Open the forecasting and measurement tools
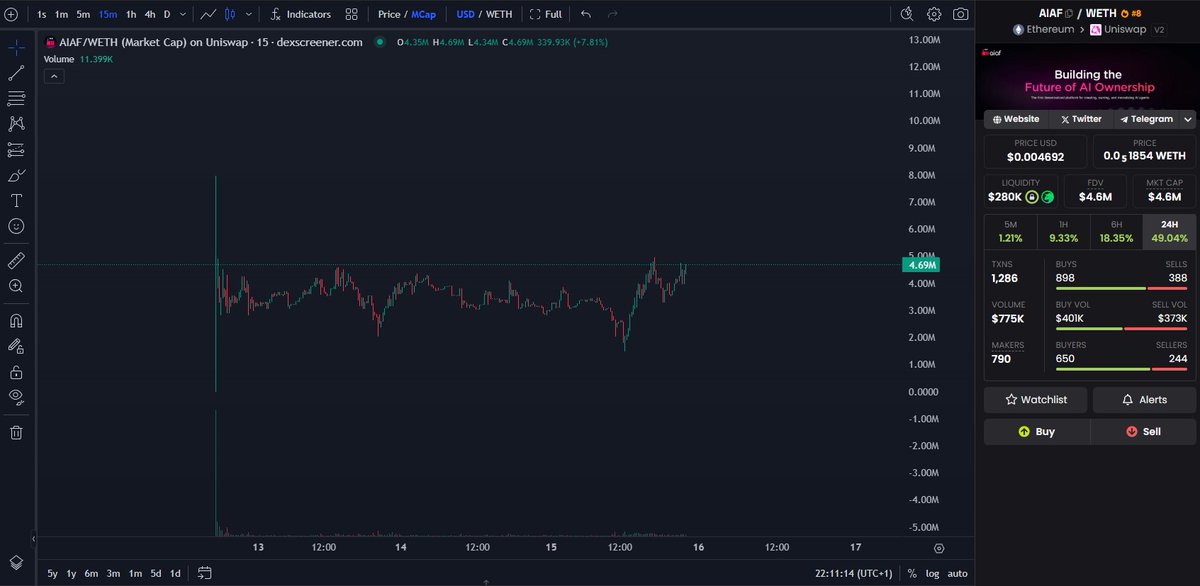 click(x=16, y=149)
